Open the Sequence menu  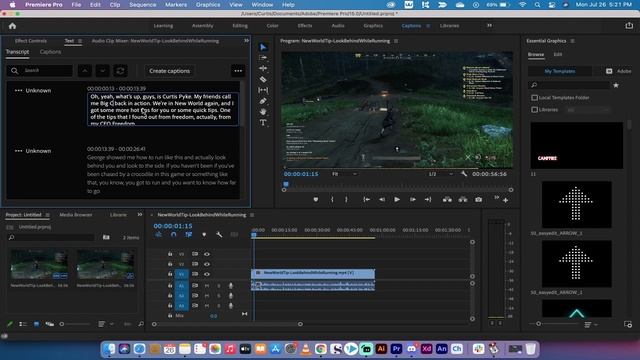point(142,4)
